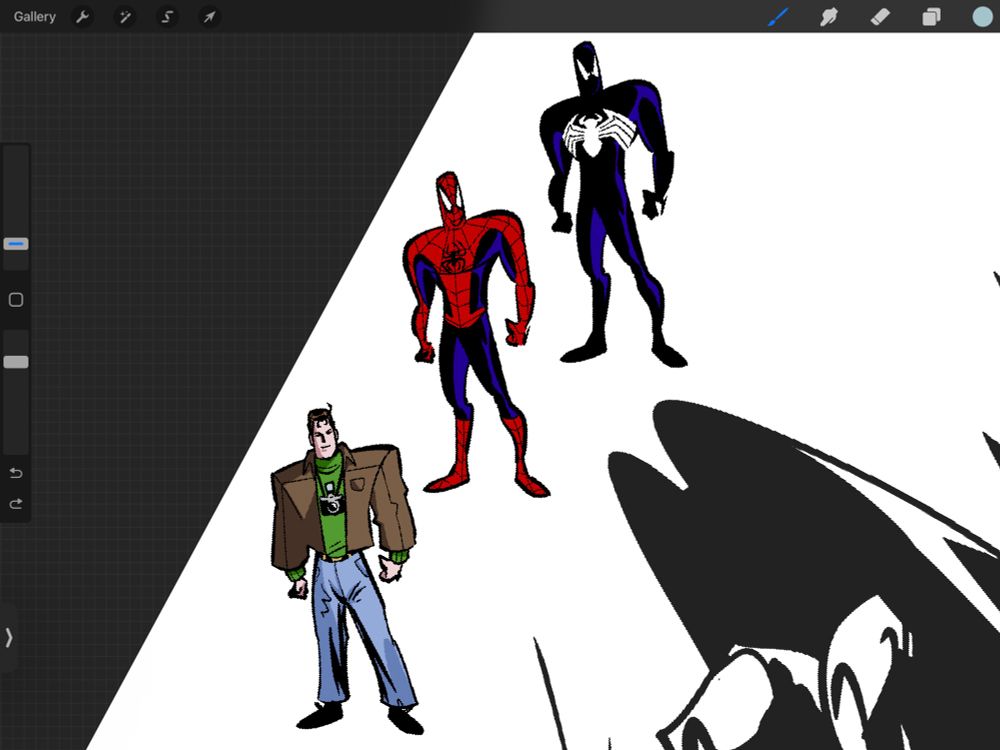Viewport: 1000px width, 750px height.
Task: Return to the Gallery
Action: point(35,17)
